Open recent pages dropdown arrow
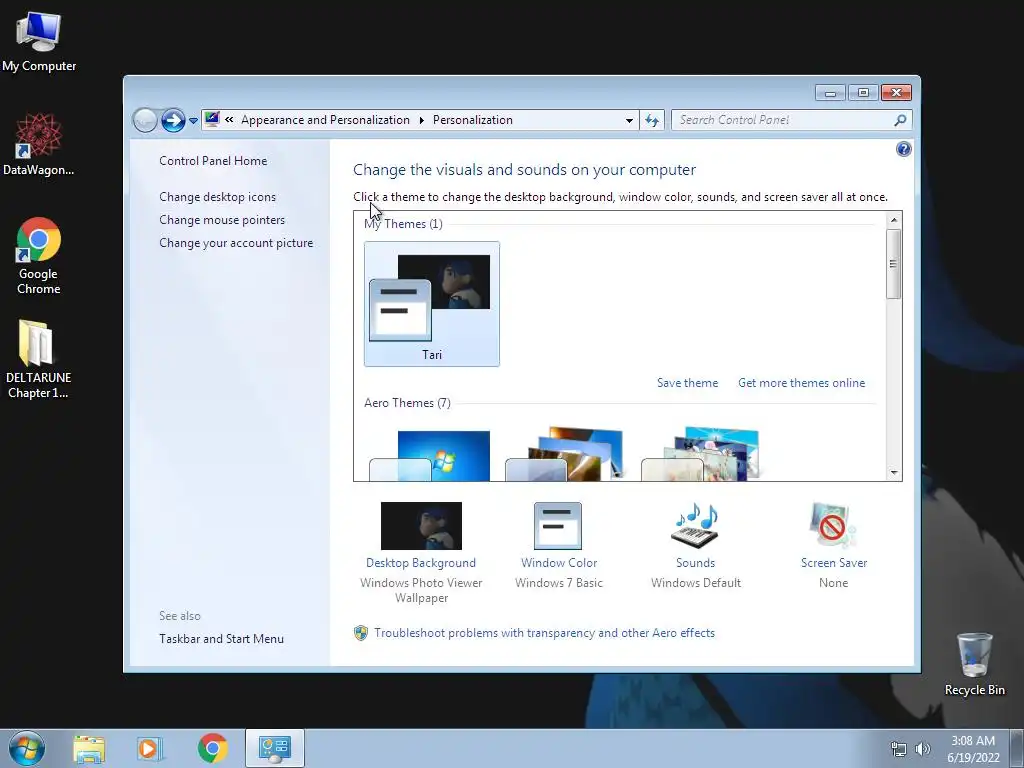This screenshot has height=768, width=1024. tap(193, 121)
